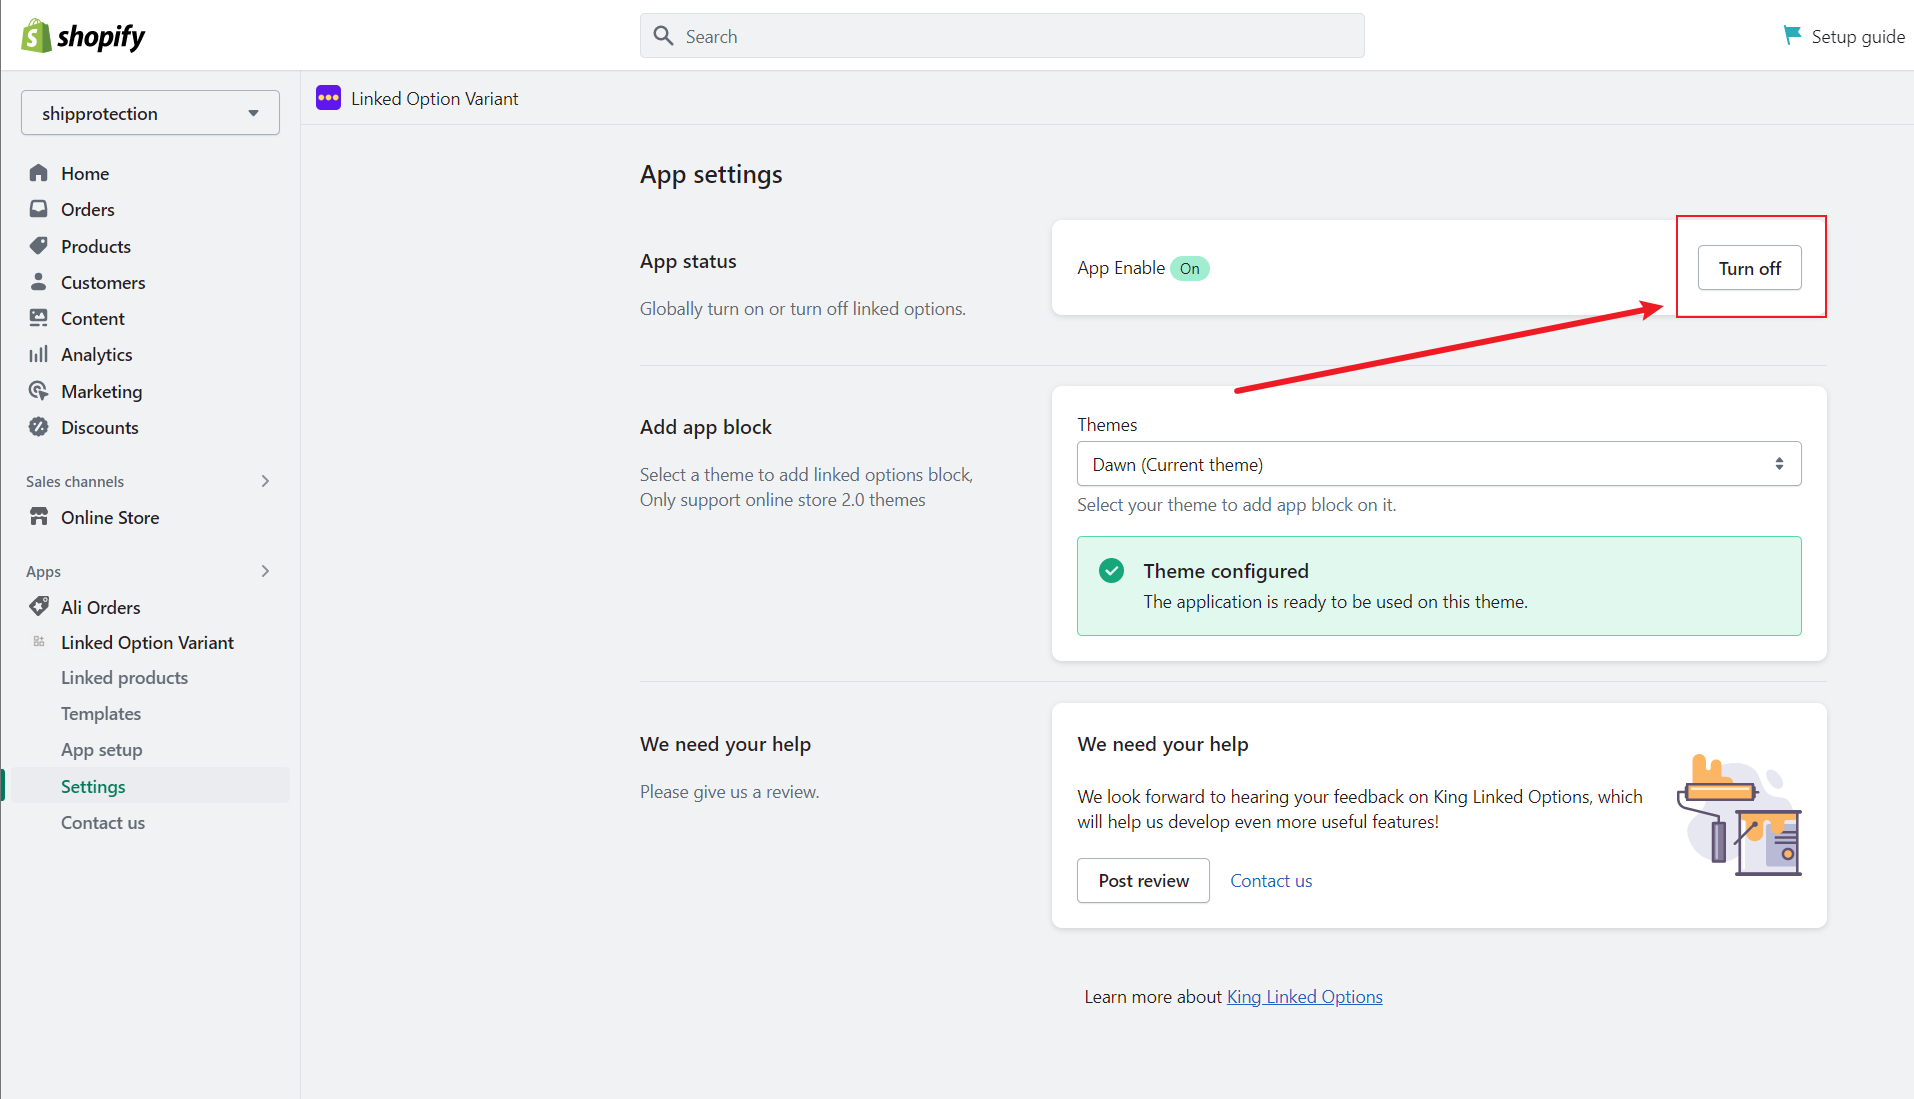Click the Marketing target icon
The image size is (1914, 1099).
(x=39, y=391)
